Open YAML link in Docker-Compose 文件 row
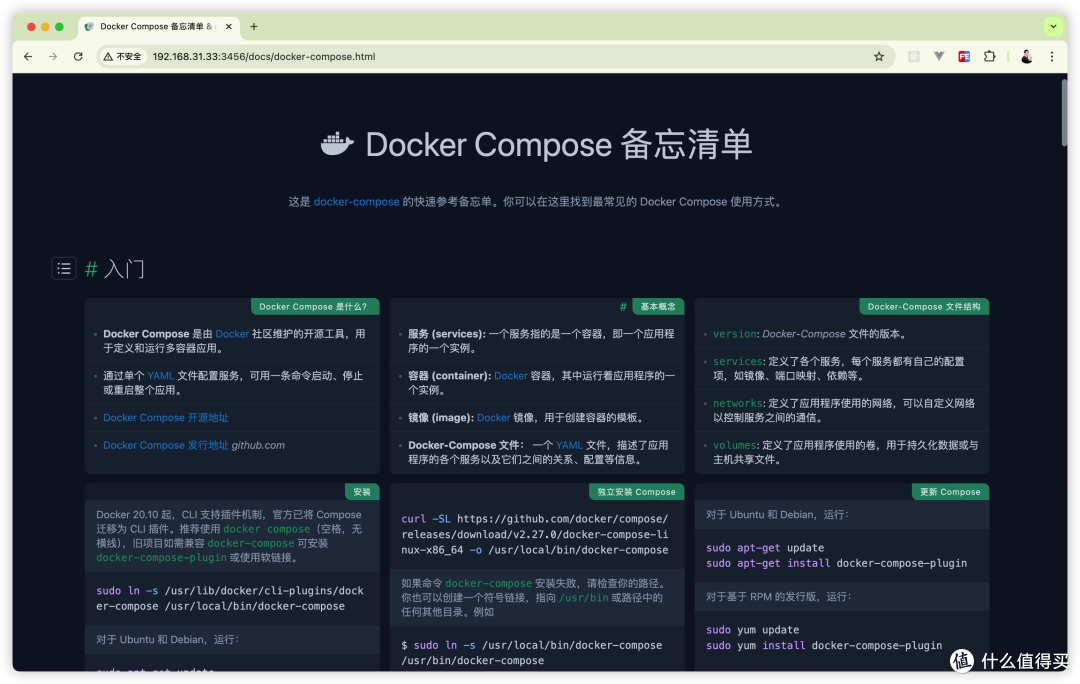The image size is (1080, 684). coord(569,445)
